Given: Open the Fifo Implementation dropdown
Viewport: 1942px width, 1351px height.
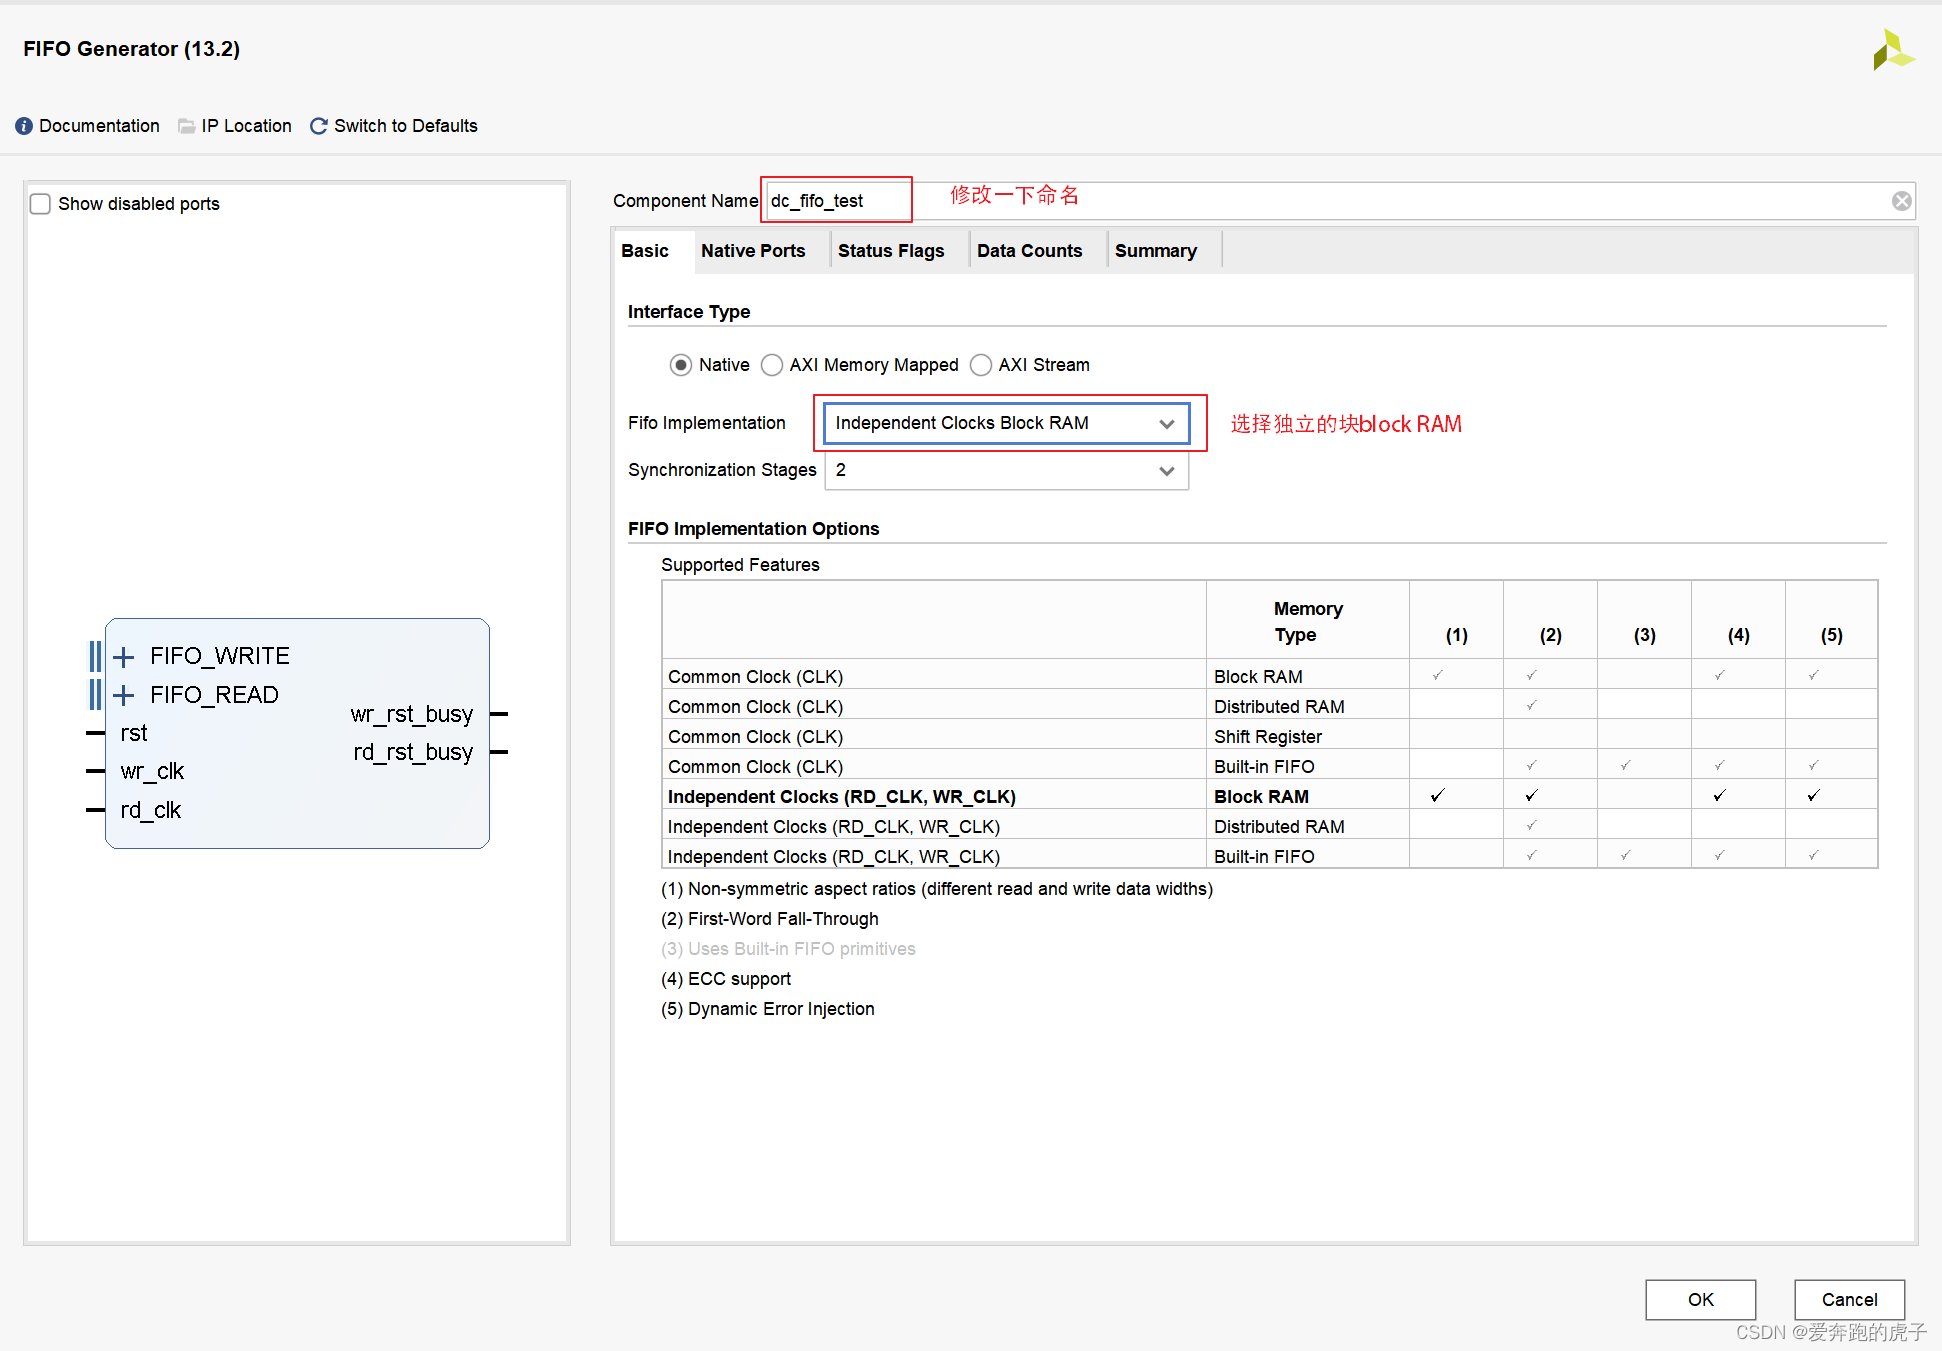Looking at the screenshot, I should (x=1006, y=423).
